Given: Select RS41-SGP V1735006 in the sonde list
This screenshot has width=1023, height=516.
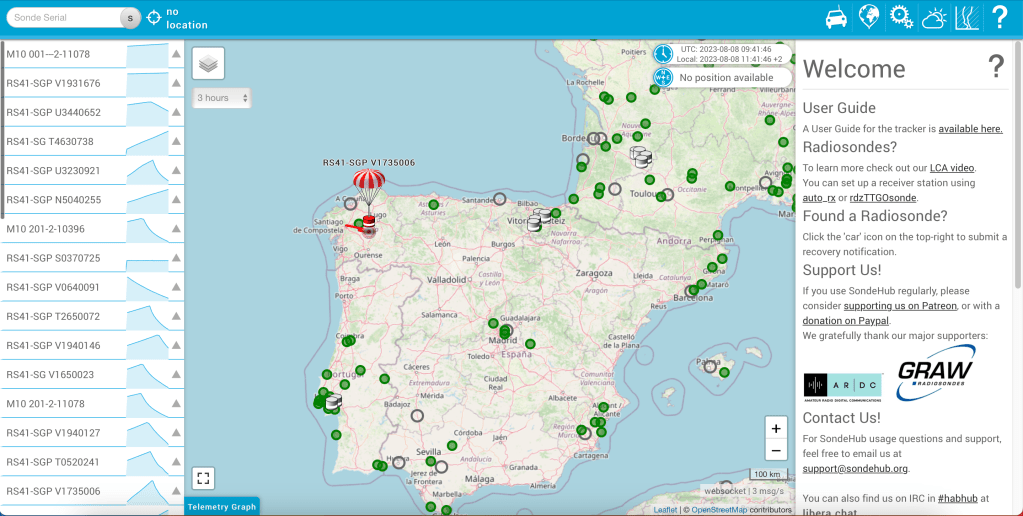Looking at the screenshot, I should click(x=54, y=491).
